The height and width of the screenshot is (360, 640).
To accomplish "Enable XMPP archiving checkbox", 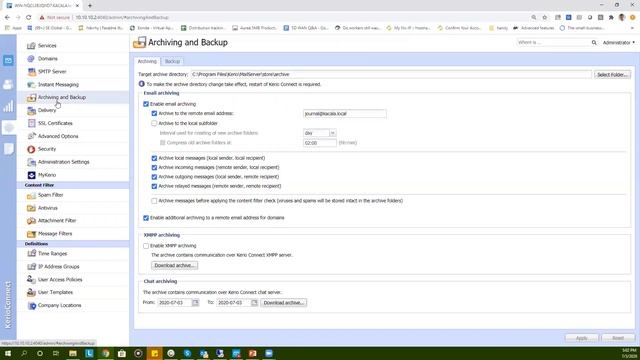I will tap(146, 246).
